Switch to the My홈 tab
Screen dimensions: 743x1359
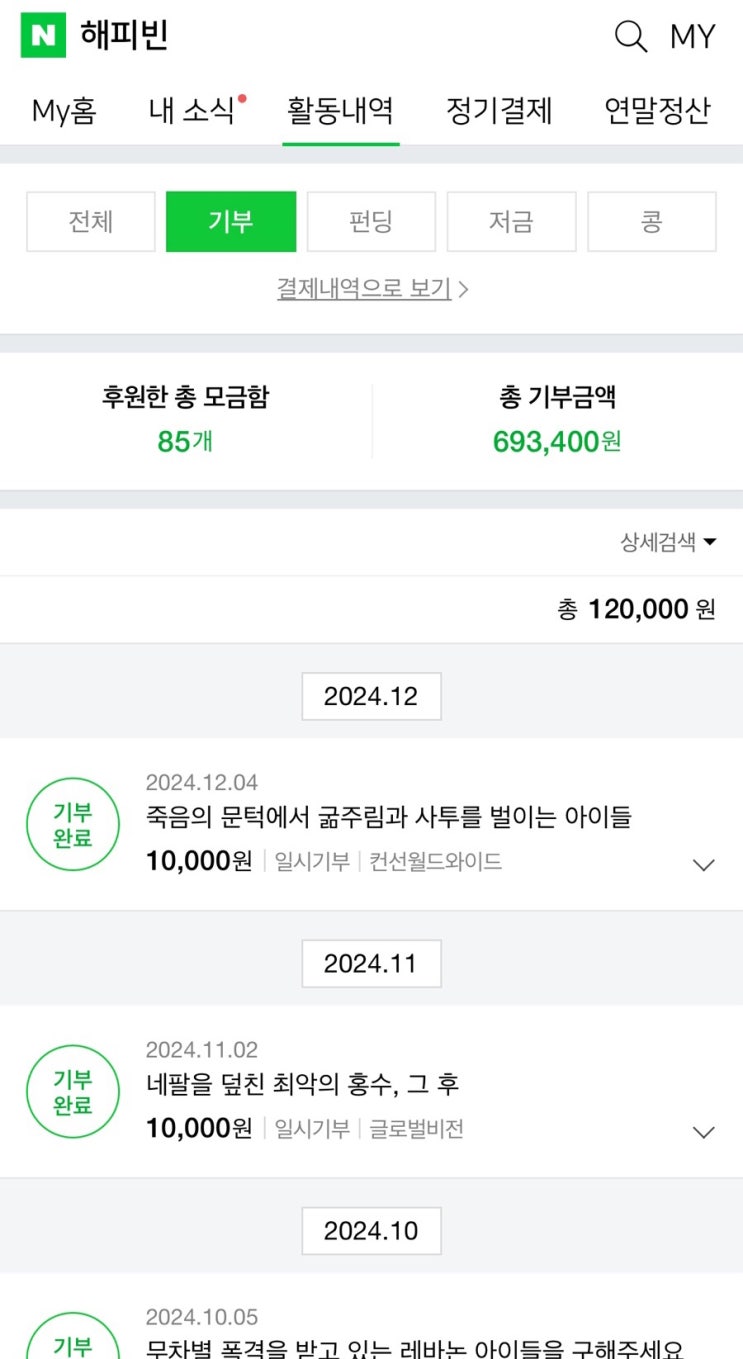(64, 110)
